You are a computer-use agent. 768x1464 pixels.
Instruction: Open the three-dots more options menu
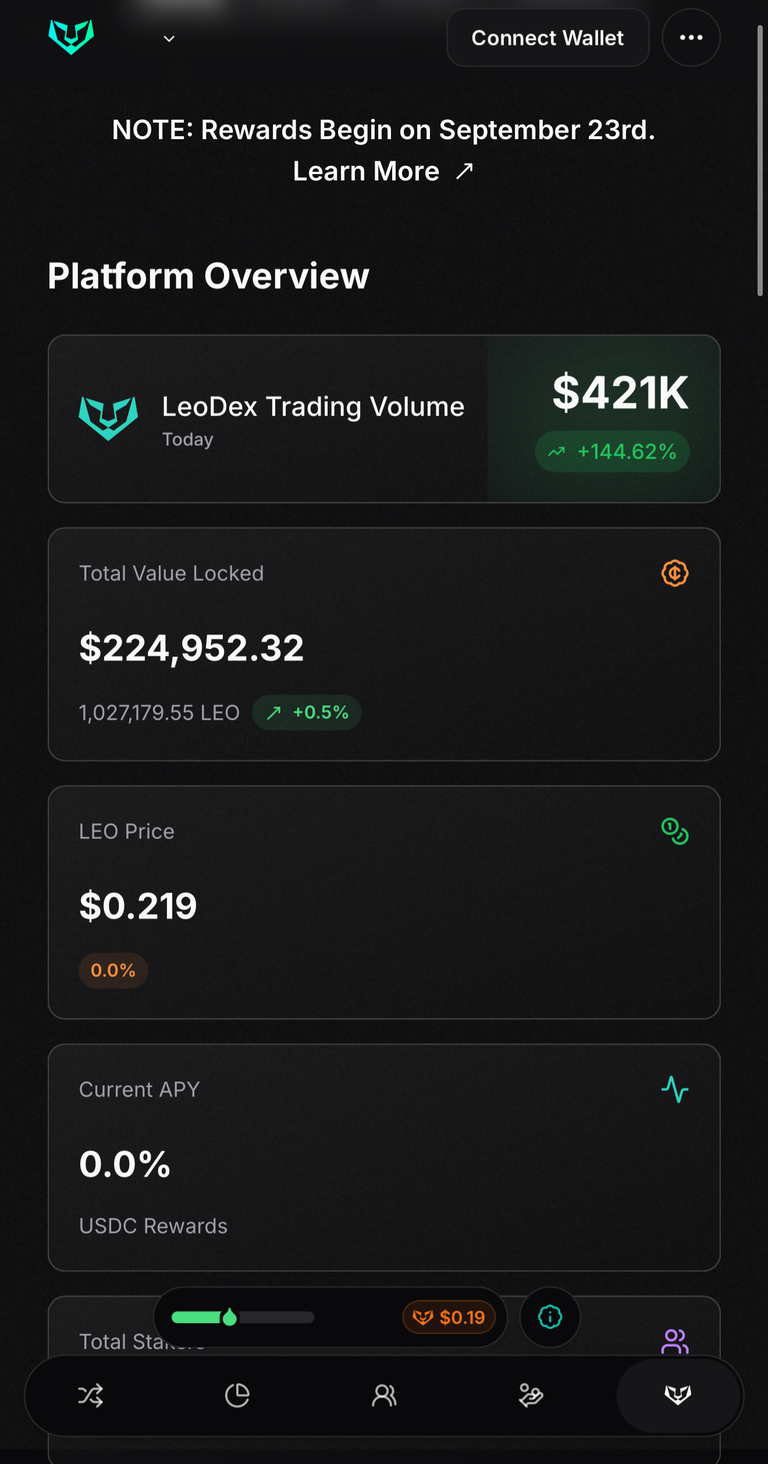pos(691,38)
